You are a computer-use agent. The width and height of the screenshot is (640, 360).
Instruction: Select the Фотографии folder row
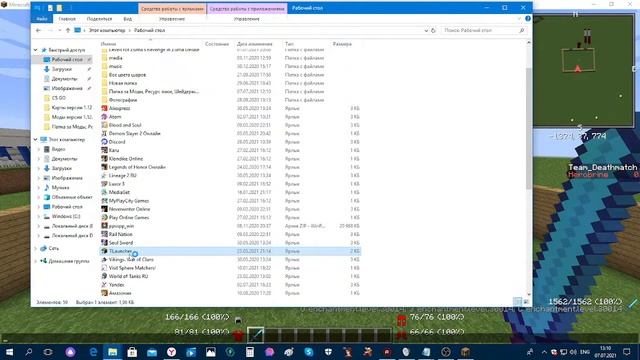pos(231,100)
